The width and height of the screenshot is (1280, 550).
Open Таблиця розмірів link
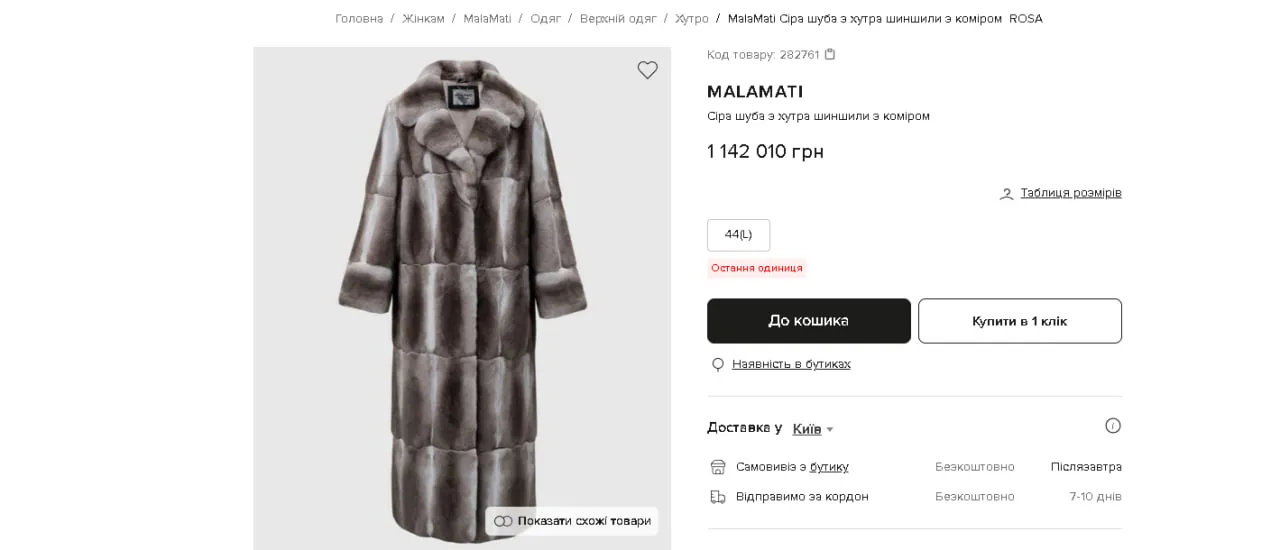[1070, 193]
